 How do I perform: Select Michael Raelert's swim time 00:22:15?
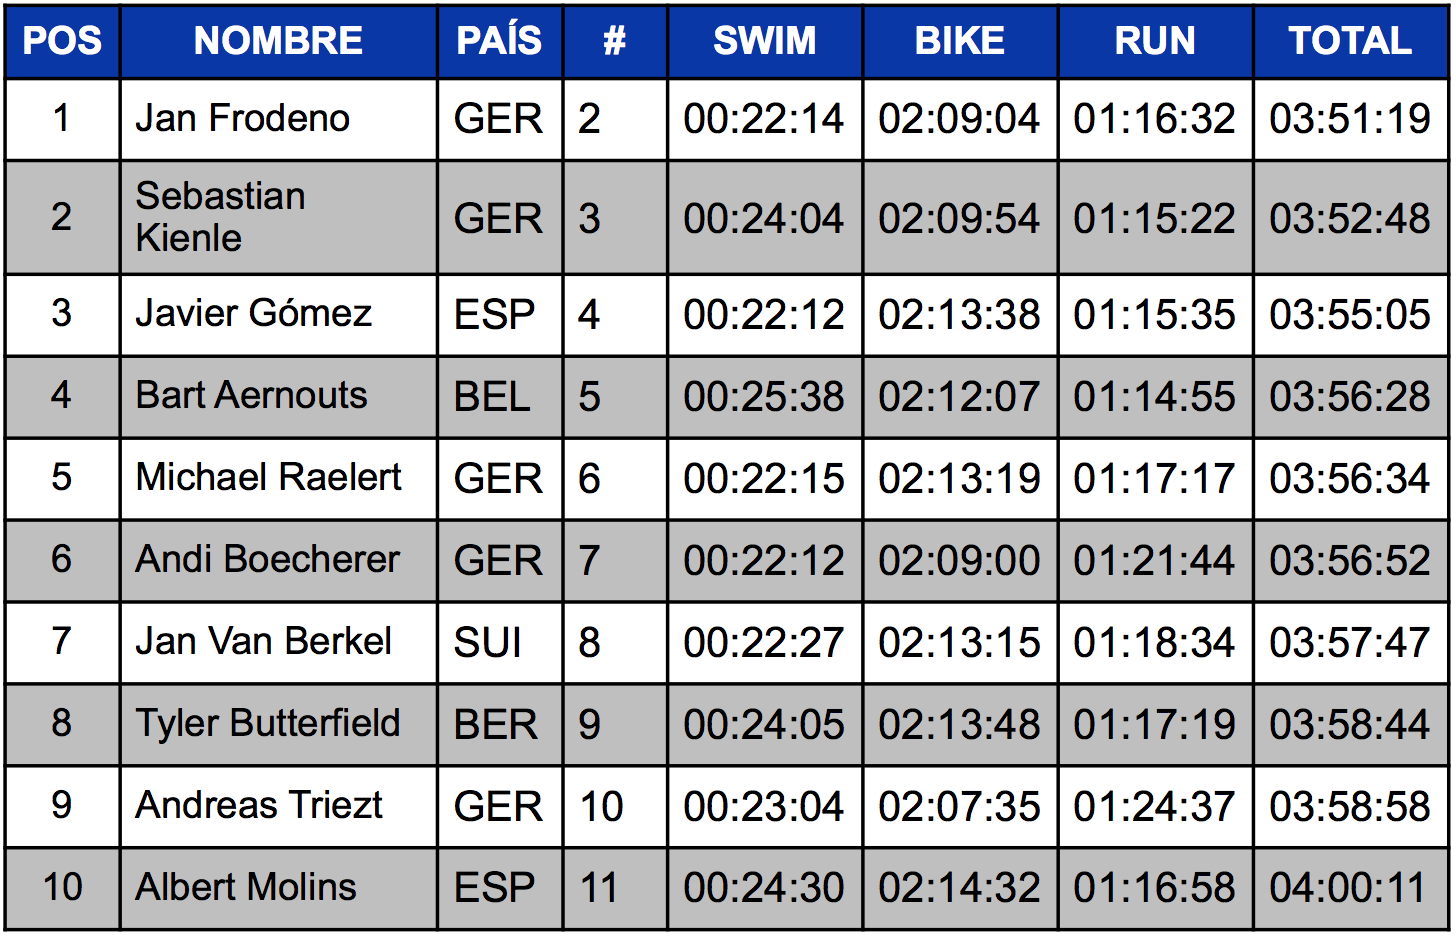765,479
